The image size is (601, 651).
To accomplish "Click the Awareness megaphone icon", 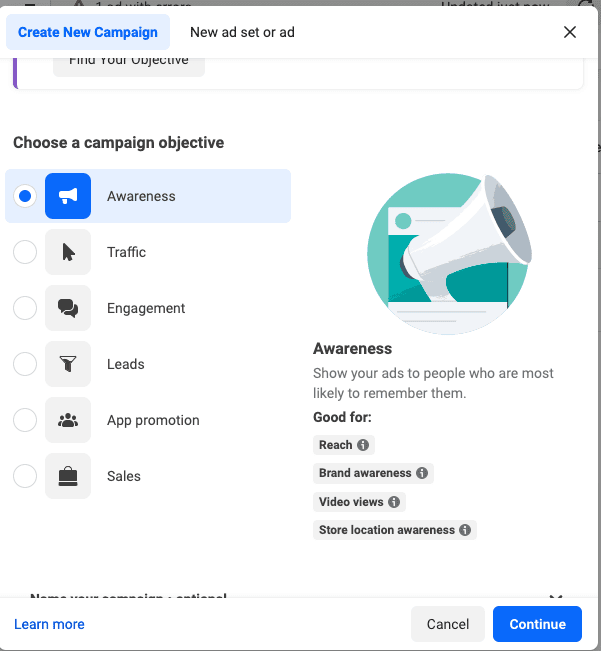I will pyautogui.click(x=68, y=196).
